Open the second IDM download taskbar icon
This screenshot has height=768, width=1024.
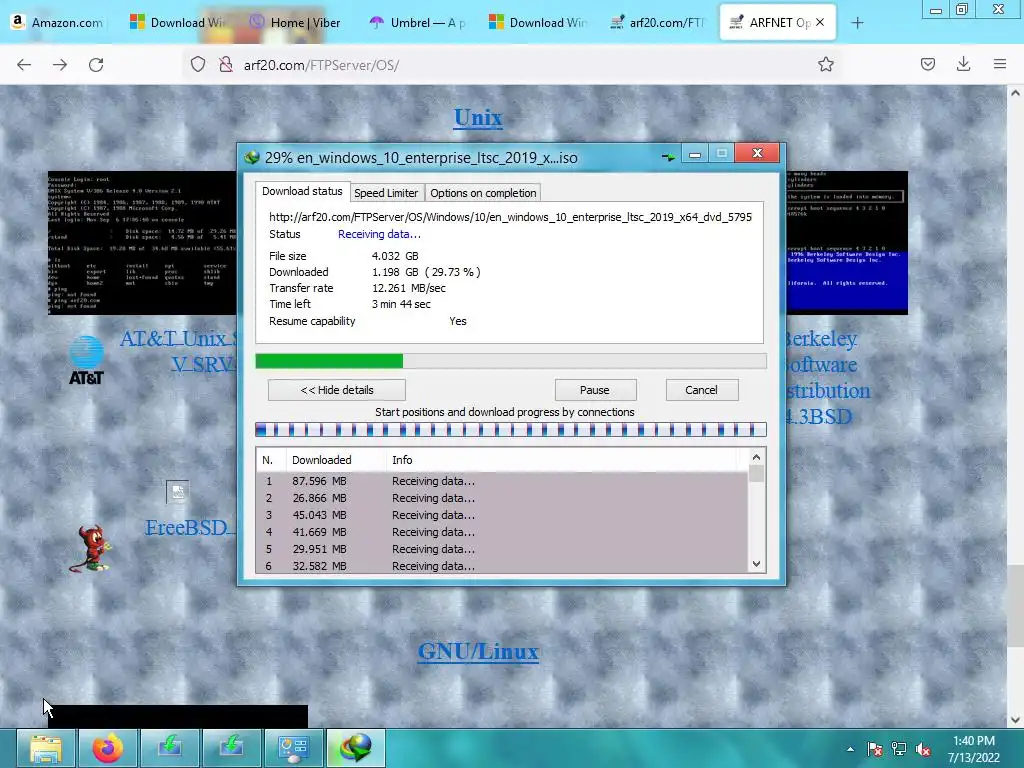click(x=232, y=748)
